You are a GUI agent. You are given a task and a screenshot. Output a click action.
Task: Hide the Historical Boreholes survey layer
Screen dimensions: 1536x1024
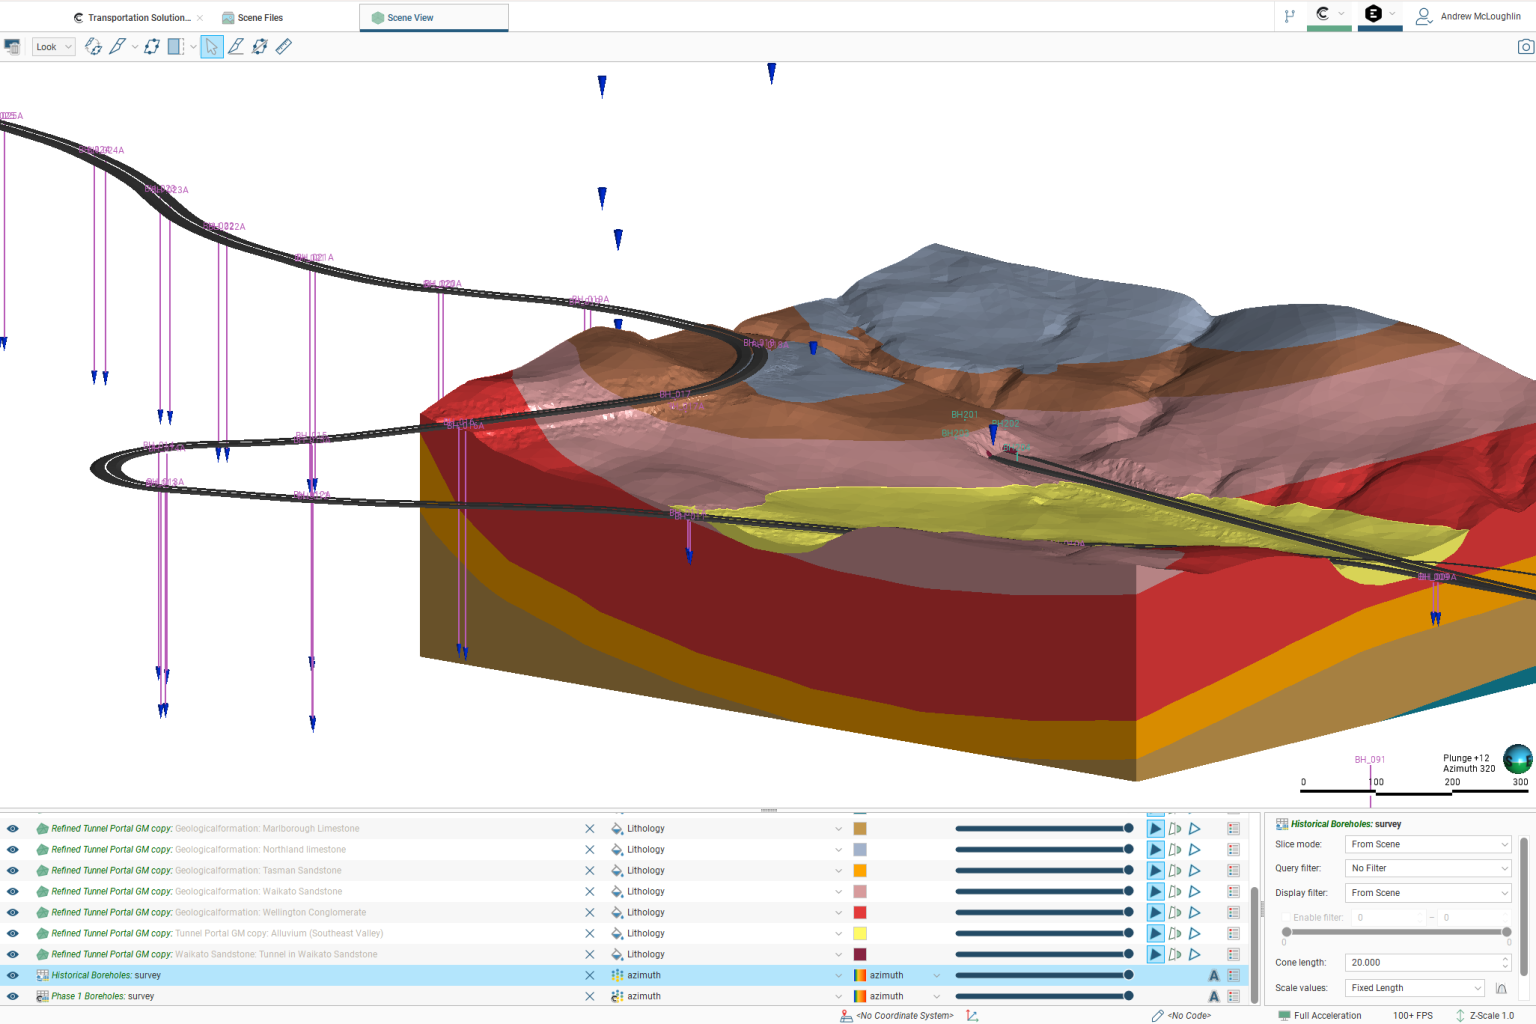12,974
